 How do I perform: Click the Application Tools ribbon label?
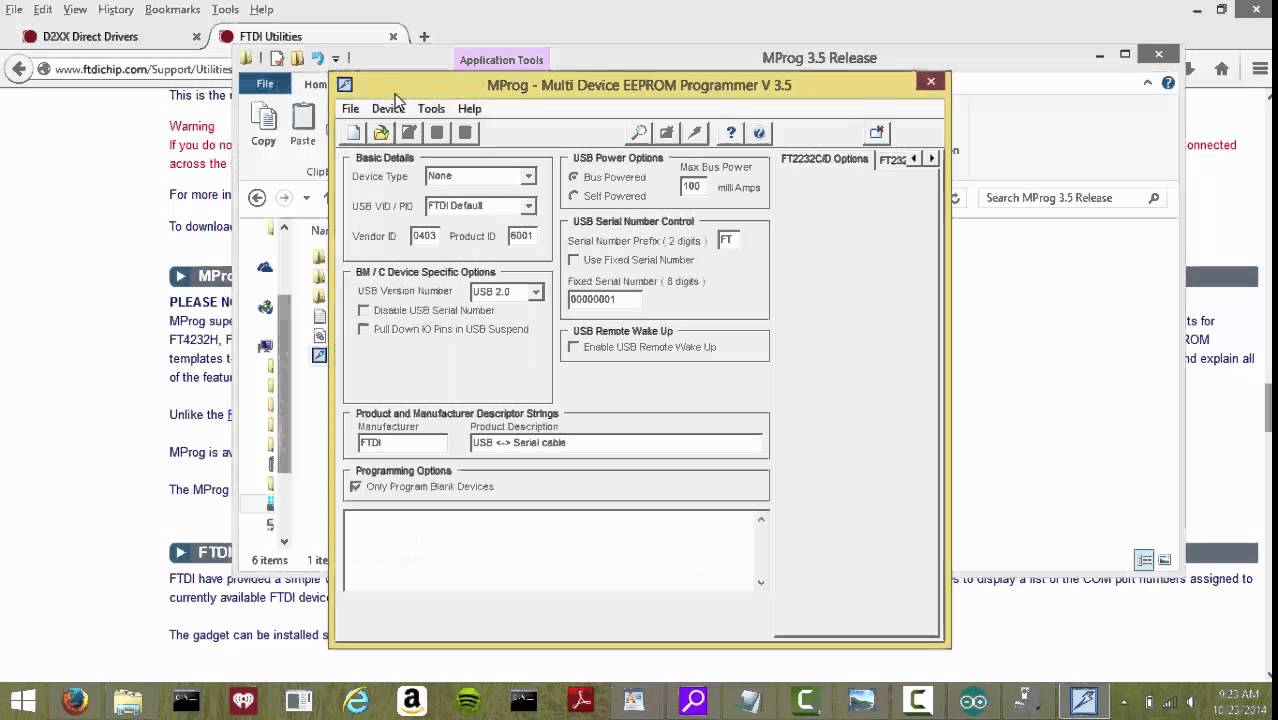pos(501,60)
